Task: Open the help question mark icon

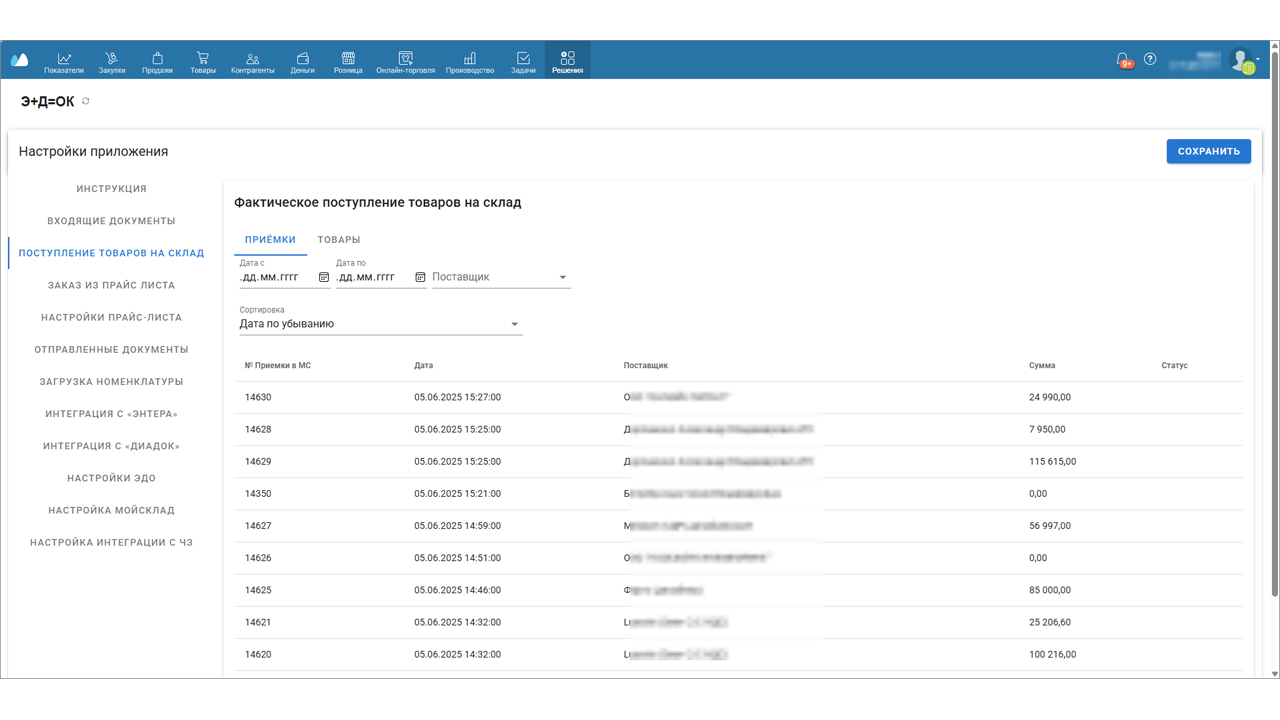Action: click(1150, 60)
